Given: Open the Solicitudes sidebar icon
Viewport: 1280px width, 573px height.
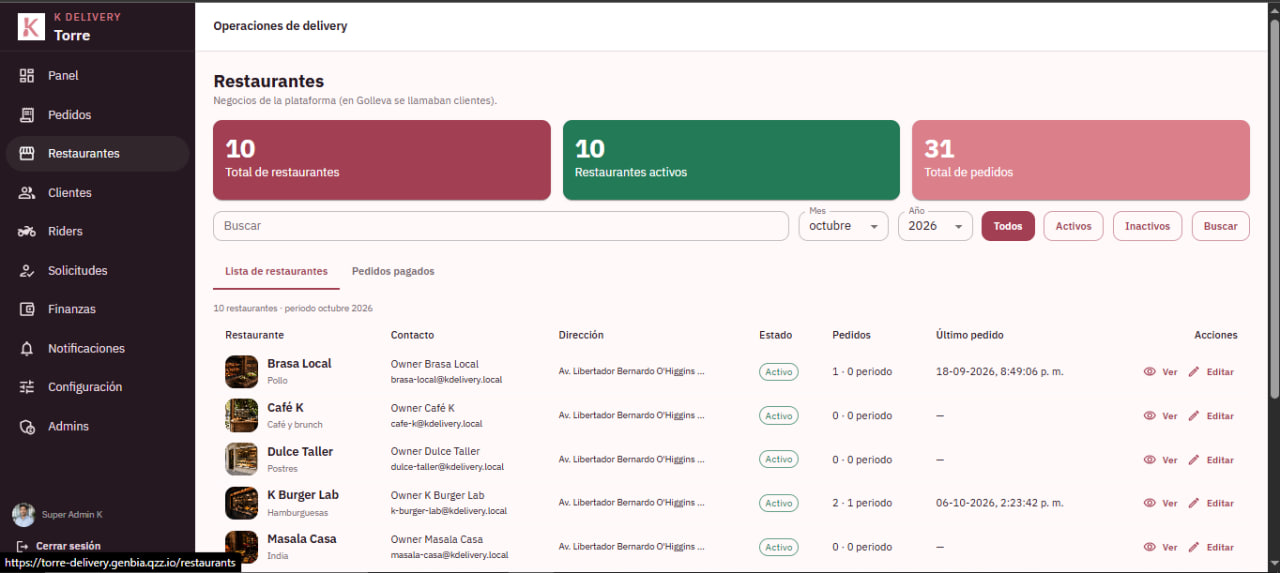Looking at the screenshot, I should coord(27,271).
